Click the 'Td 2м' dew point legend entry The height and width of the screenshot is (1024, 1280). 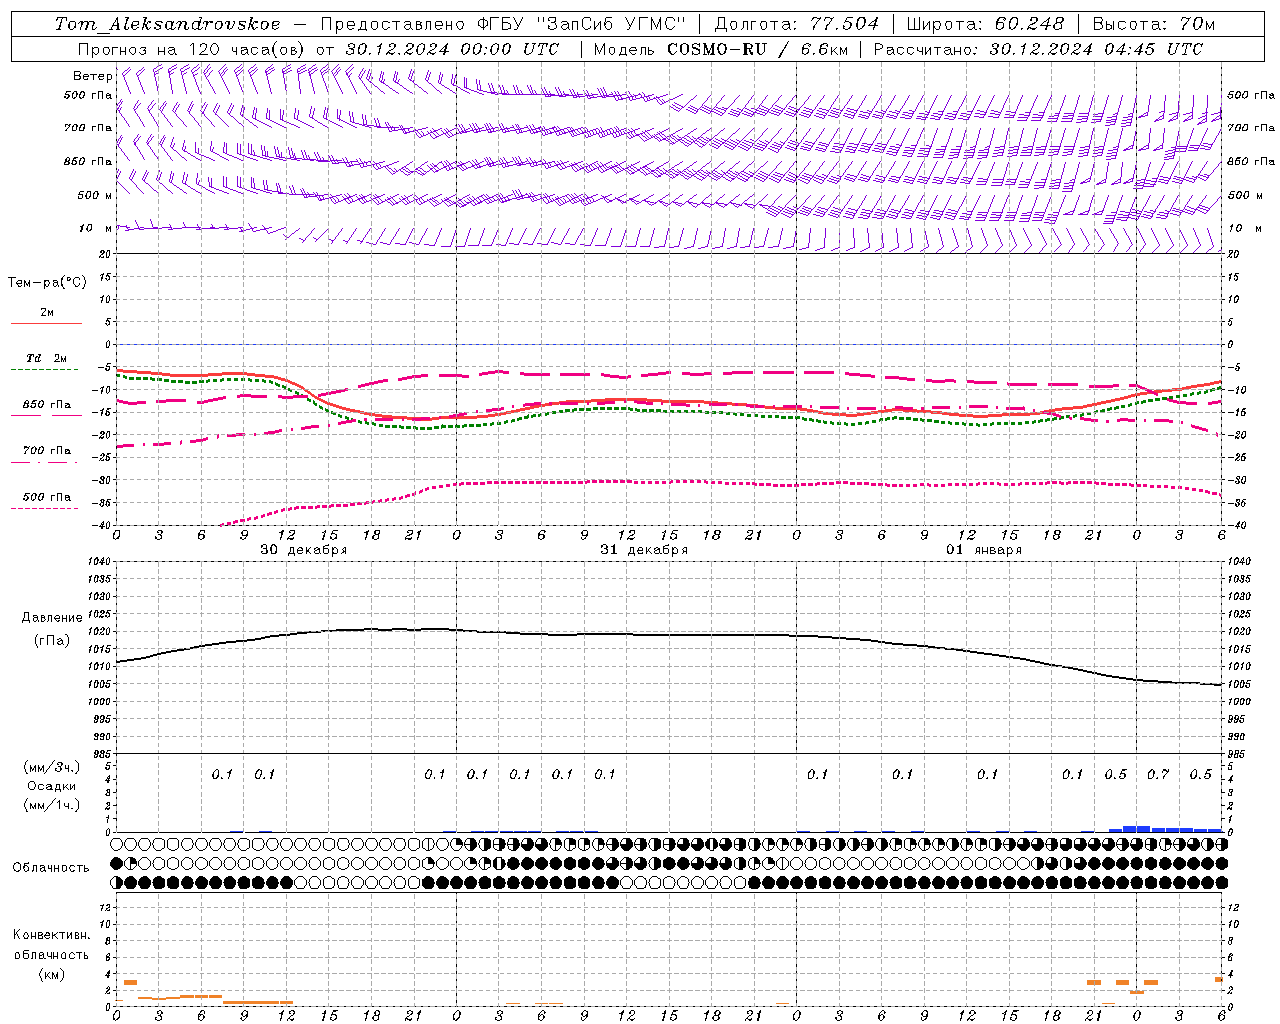pyautogui.click(x=46, y=358)
